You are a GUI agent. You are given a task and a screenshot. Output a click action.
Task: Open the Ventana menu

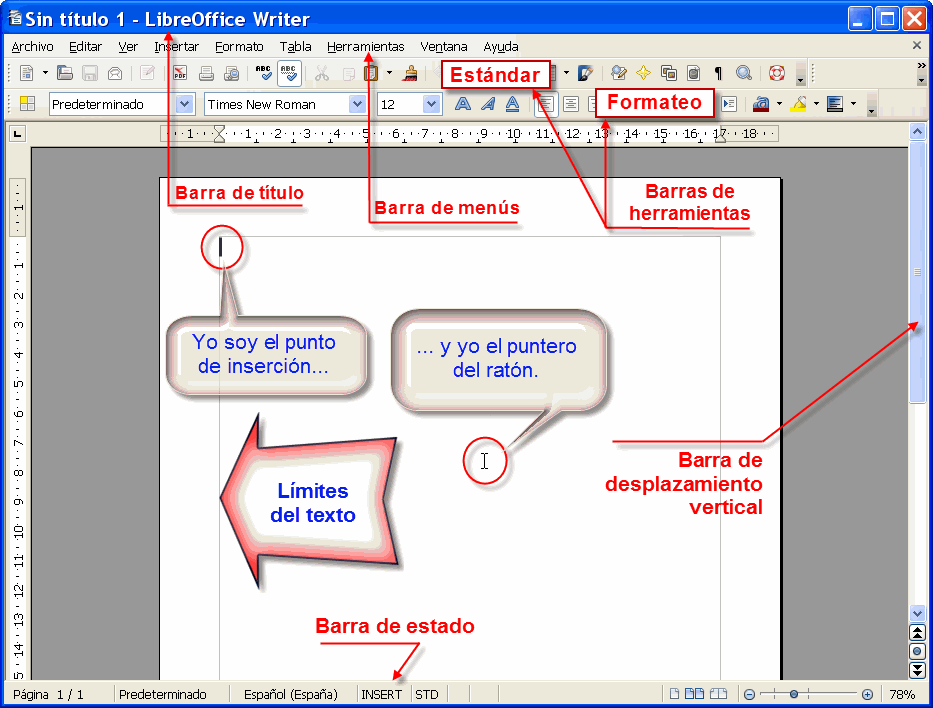click(444, 46)
